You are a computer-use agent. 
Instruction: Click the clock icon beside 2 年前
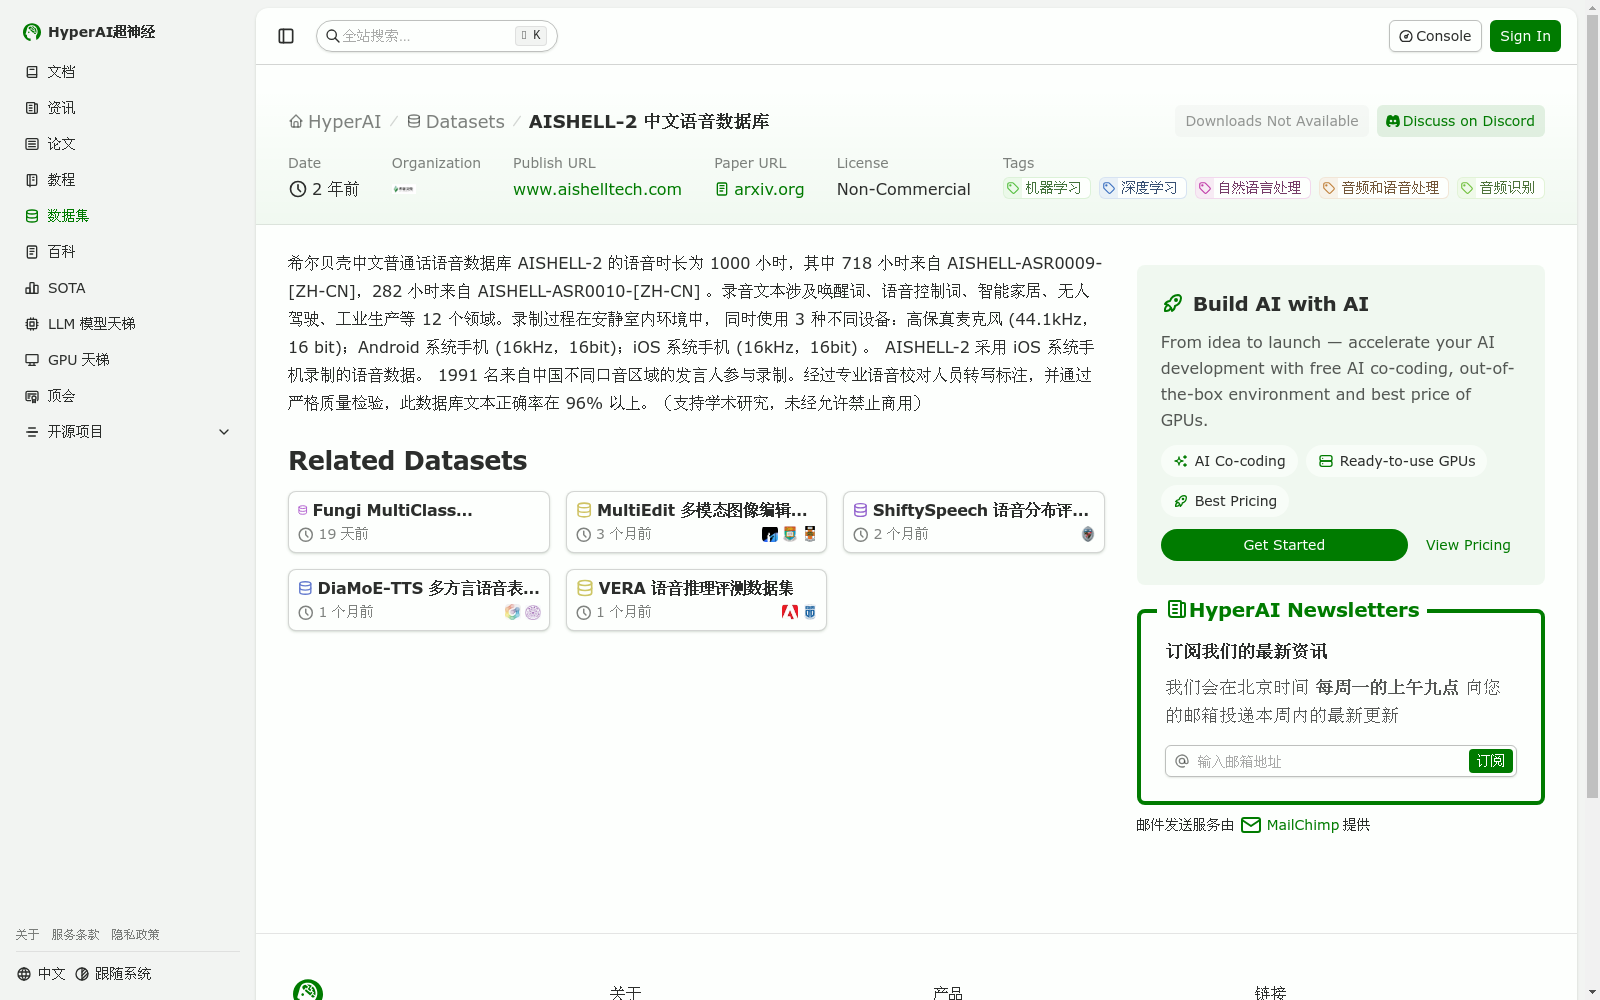(x=298, y=189)
